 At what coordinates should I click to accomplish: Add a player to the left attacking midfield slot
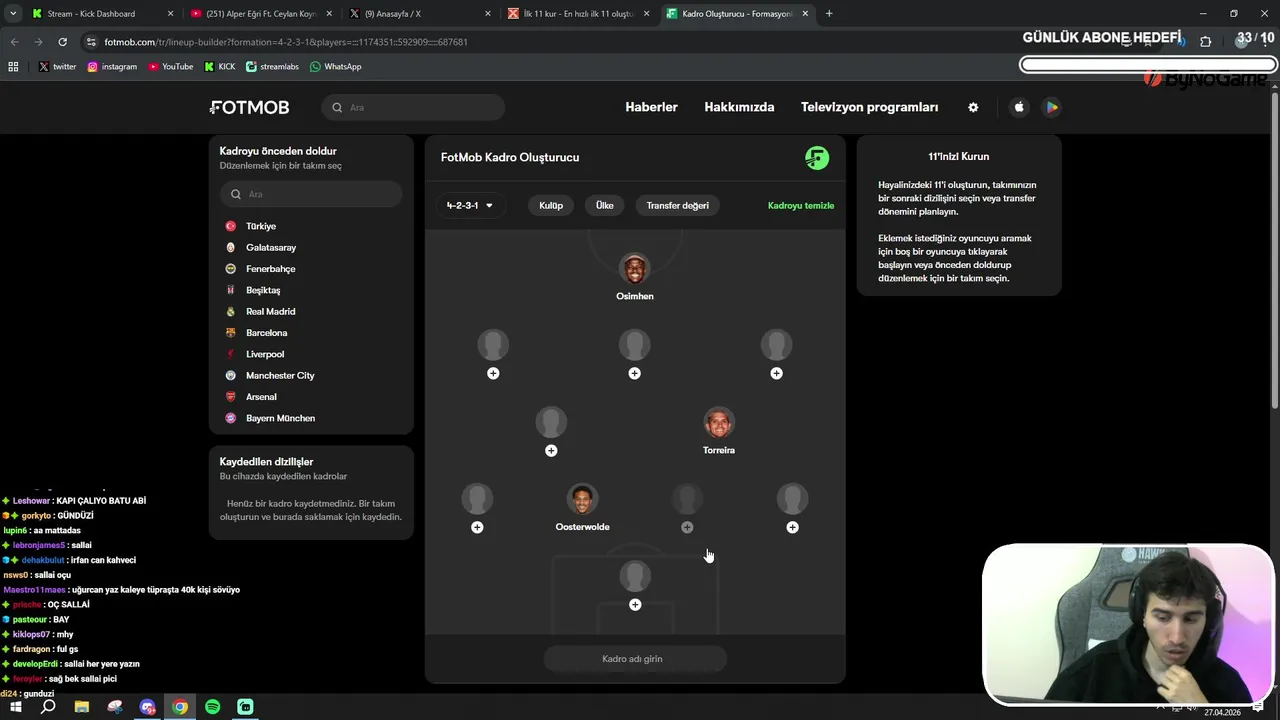[x=493, y=373]
